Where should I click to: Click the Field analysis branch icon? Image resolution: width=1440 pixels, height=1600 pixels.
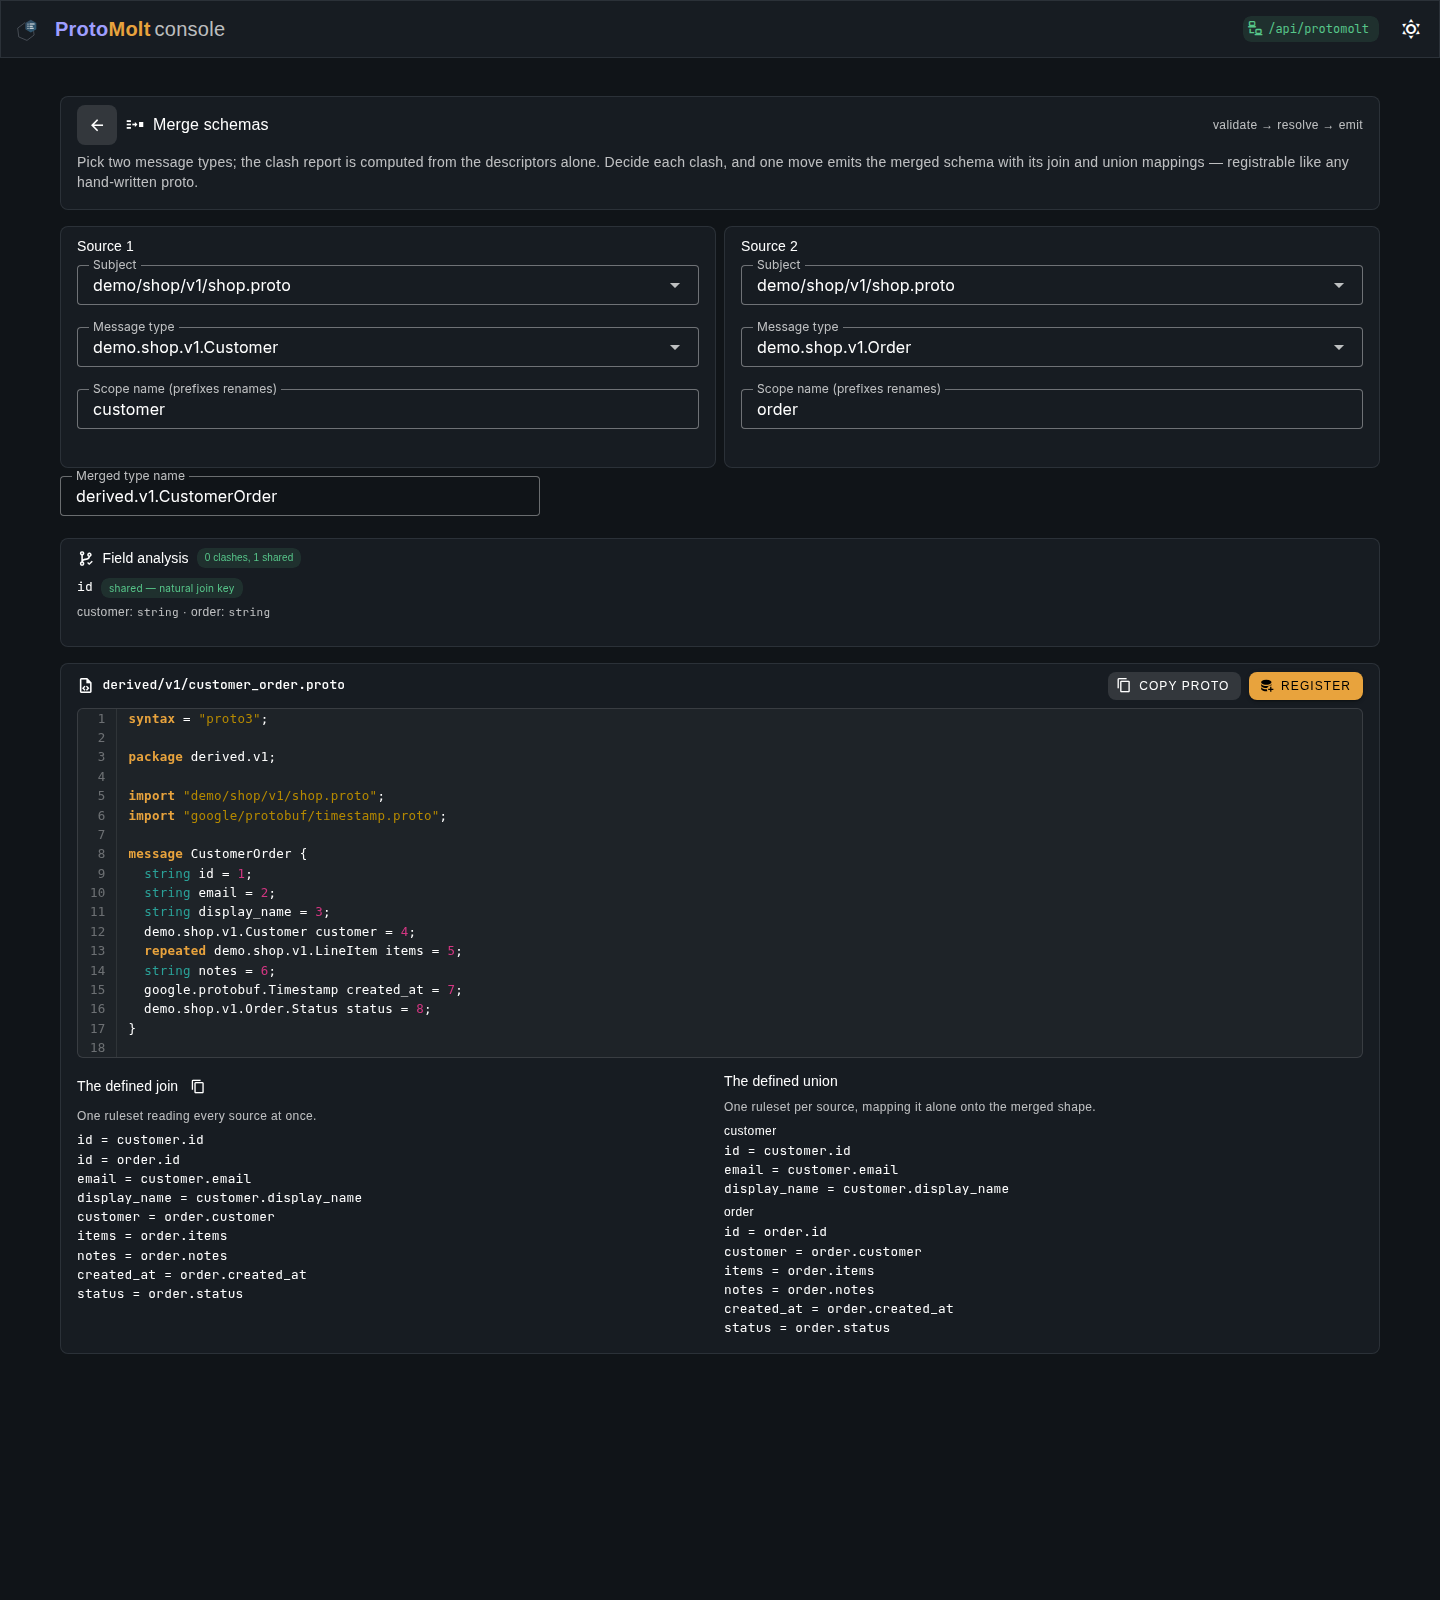tap(86, 559)
